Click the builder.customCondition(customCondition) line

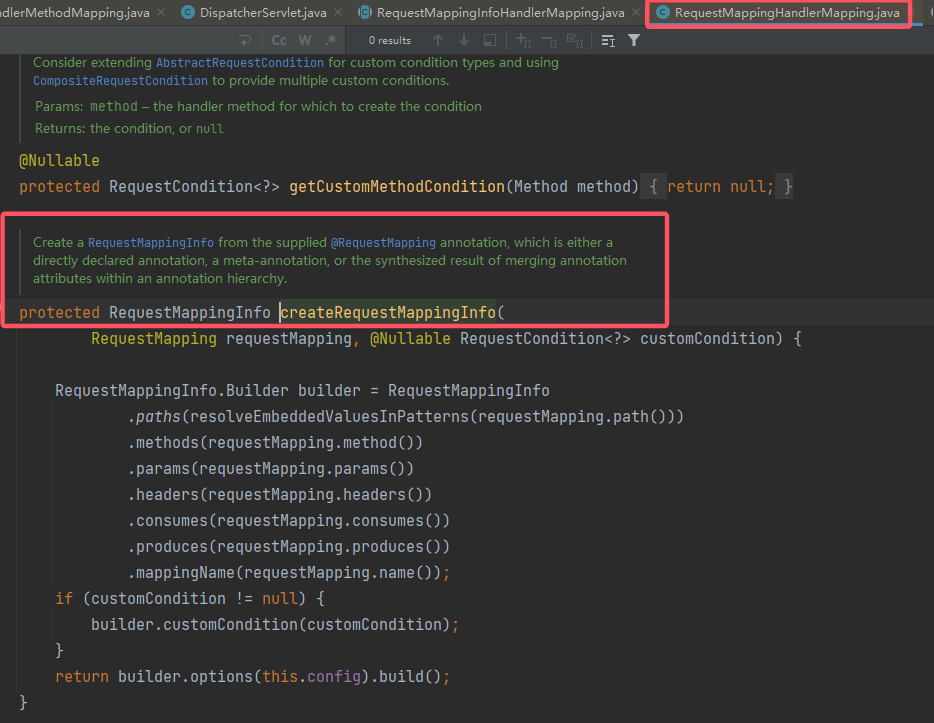click(275, 625)
